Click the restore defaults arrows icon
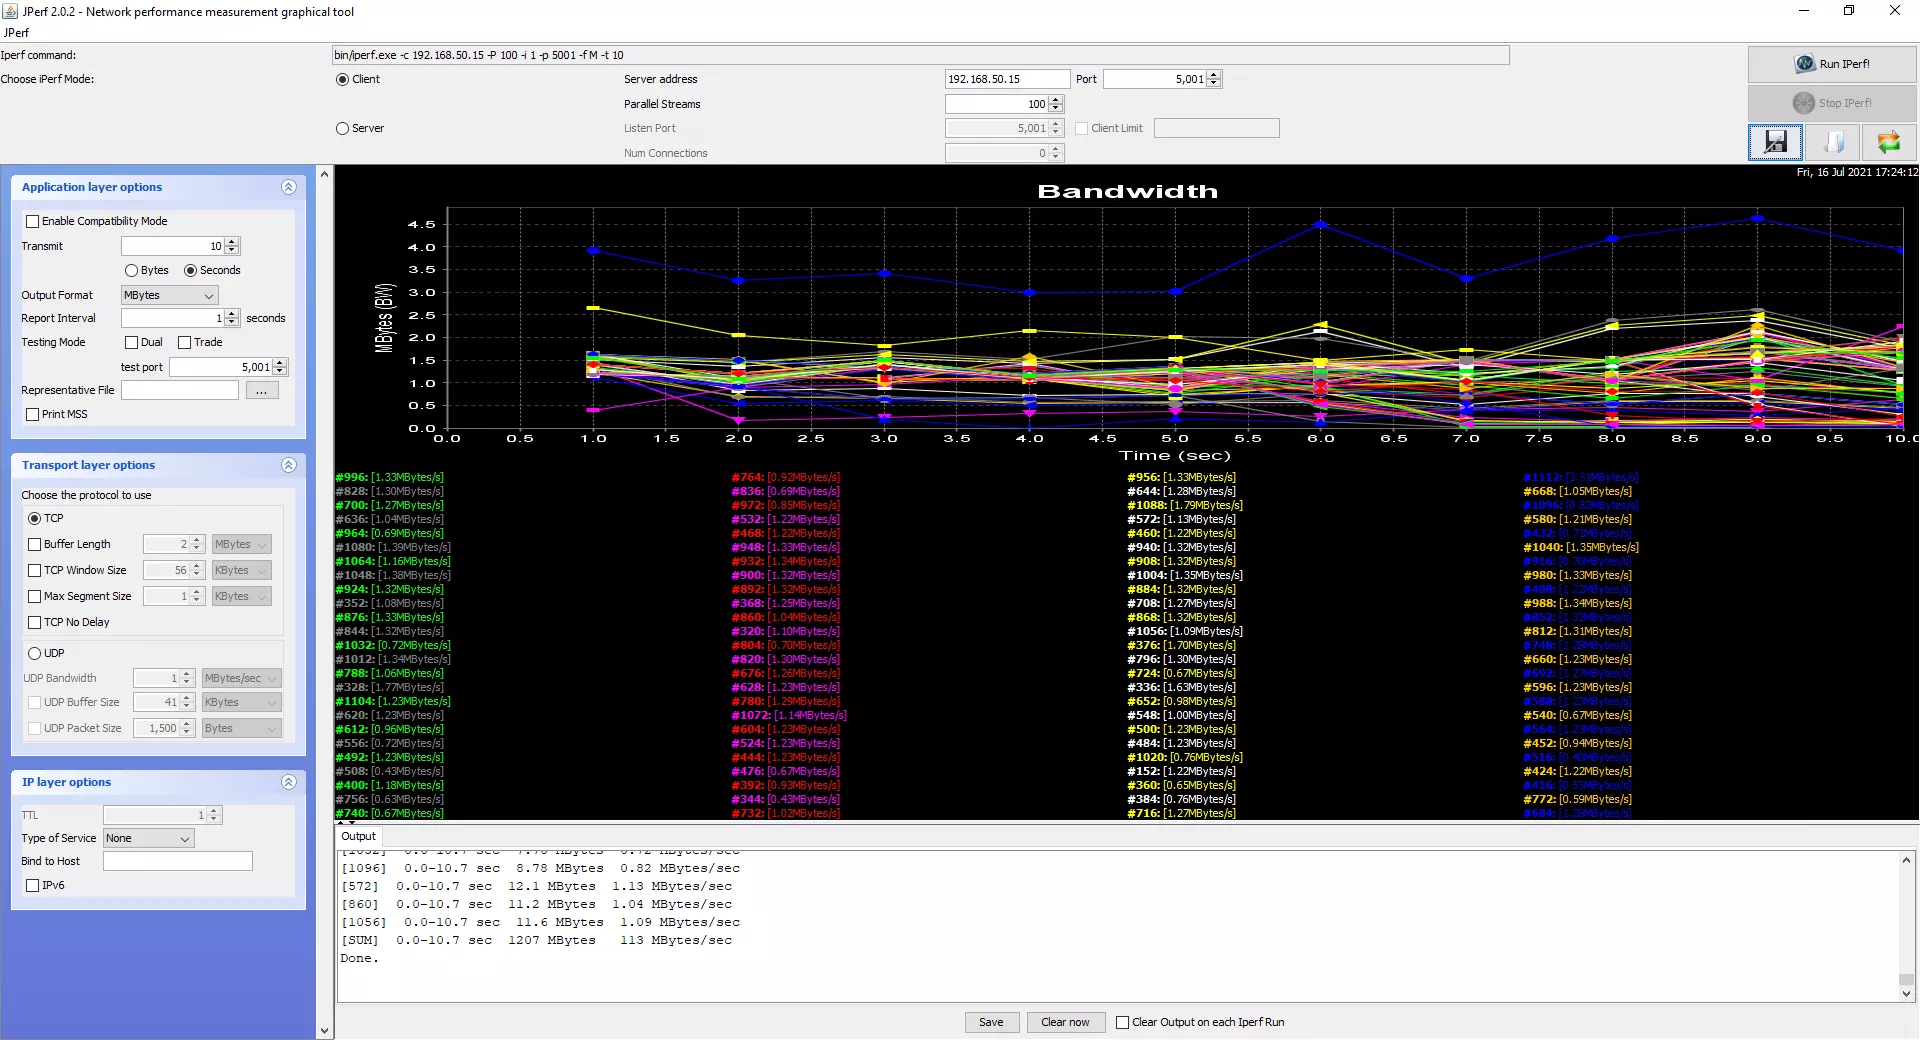This screenshot has width=1920, height=1040. (x=1889, y=142)
